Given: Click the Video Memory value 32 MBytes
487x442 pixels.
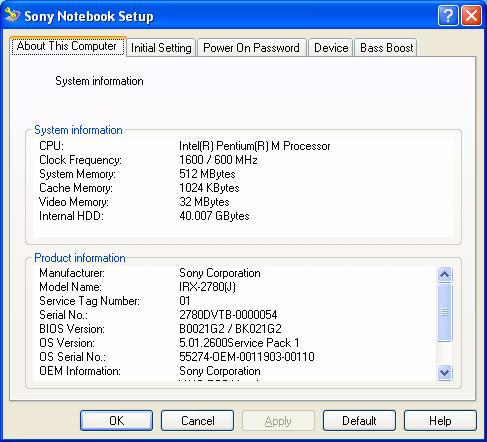Looking at the screenshot, I should [x=204, y=202].
